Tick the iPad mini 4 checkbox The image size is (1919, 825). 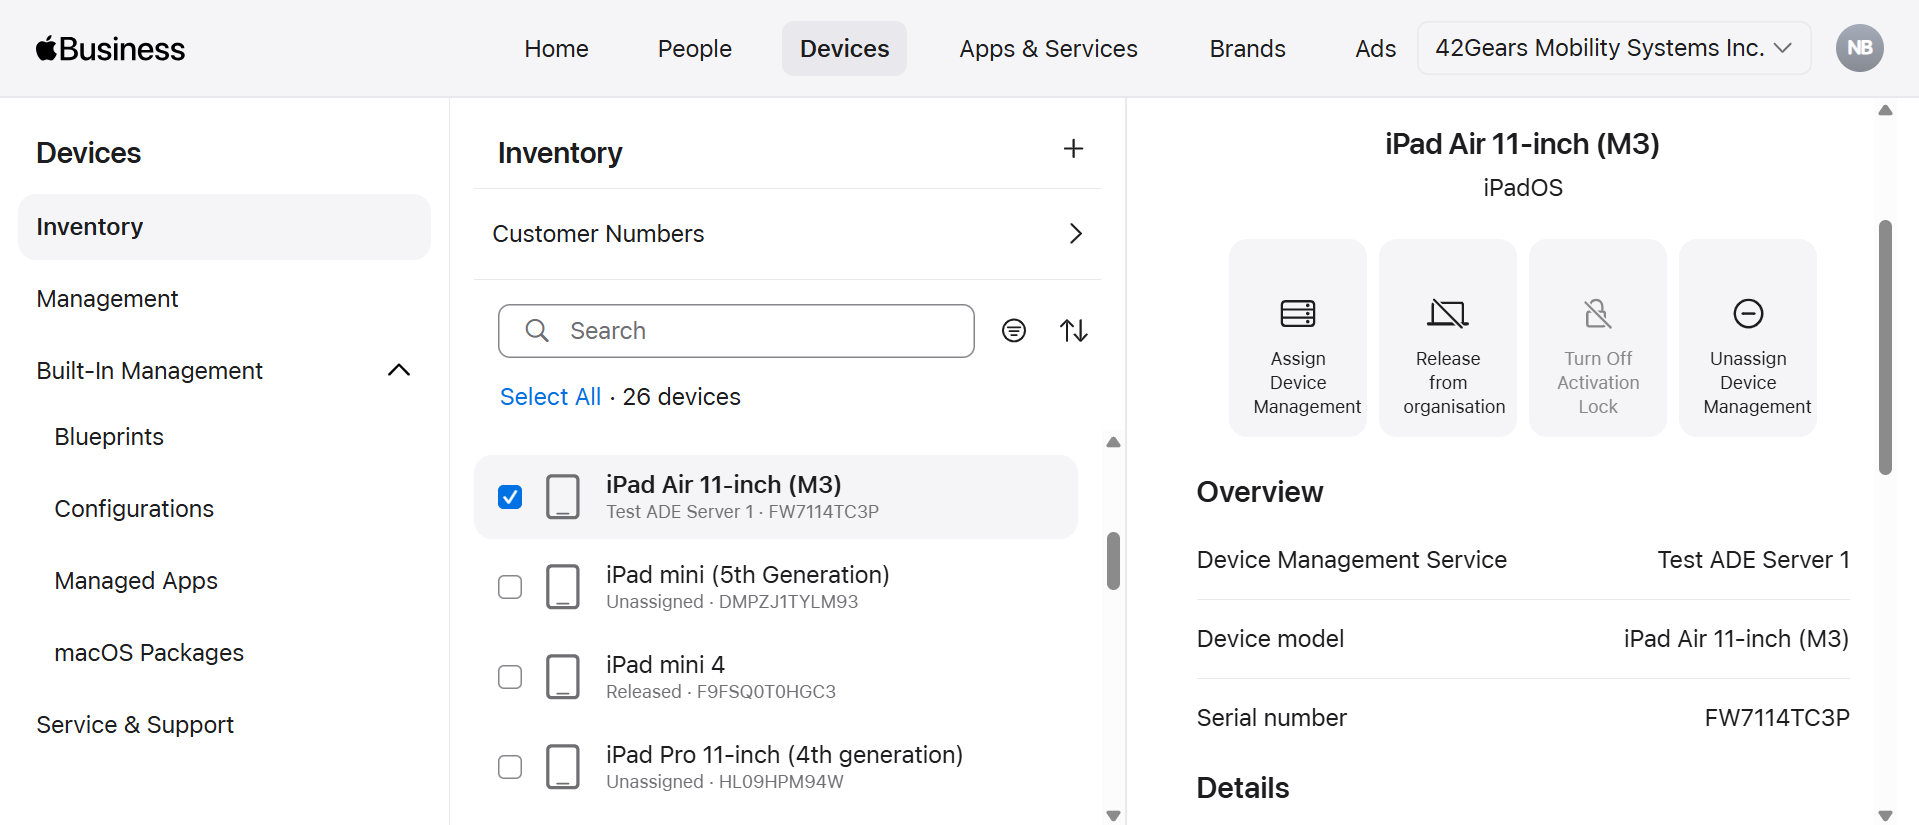[x=510, y=677]
